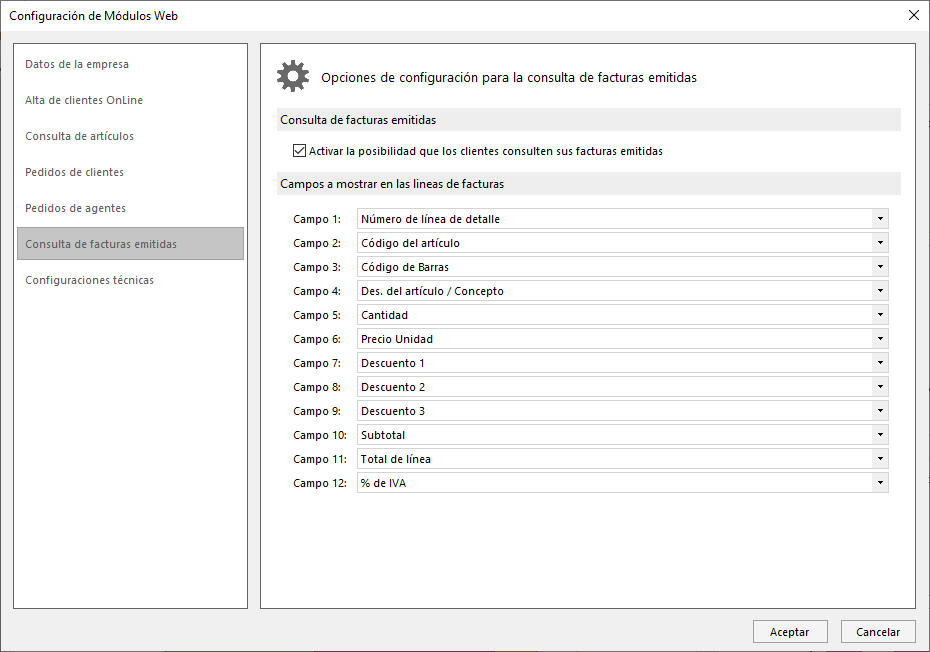The height and width of the screenshot is (652, 930).
Task: Expand the Campo 10 Subtotal dropdown
Action: [880, 435]
